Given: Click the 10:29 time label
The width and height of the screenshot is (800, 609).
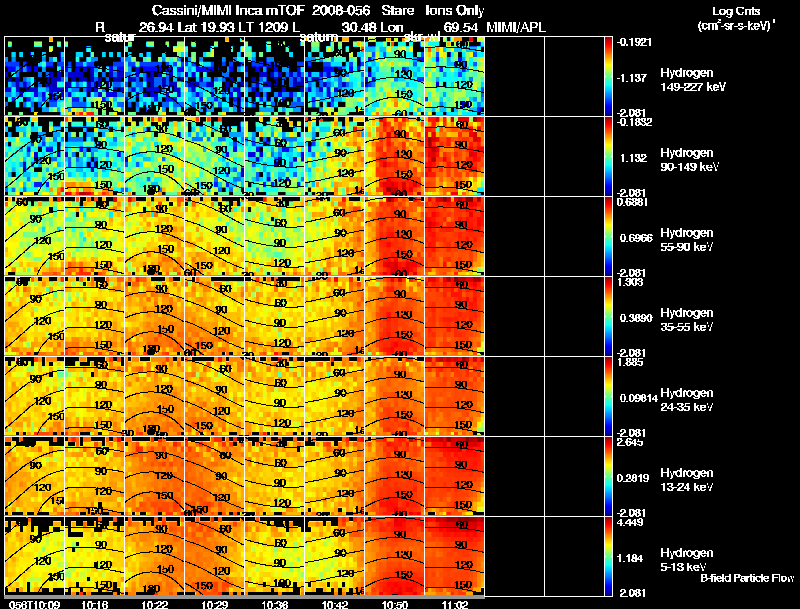Looking at the screenshot, I should 214,604.
